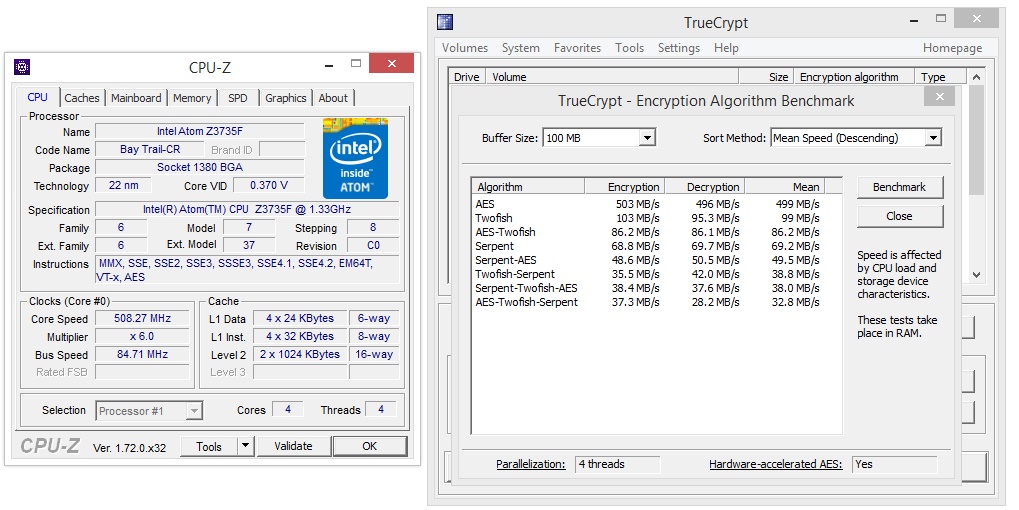The image size is (1019, 510).
Task: Run the encryption Benchmark button
Action: [x=899, y=187]
